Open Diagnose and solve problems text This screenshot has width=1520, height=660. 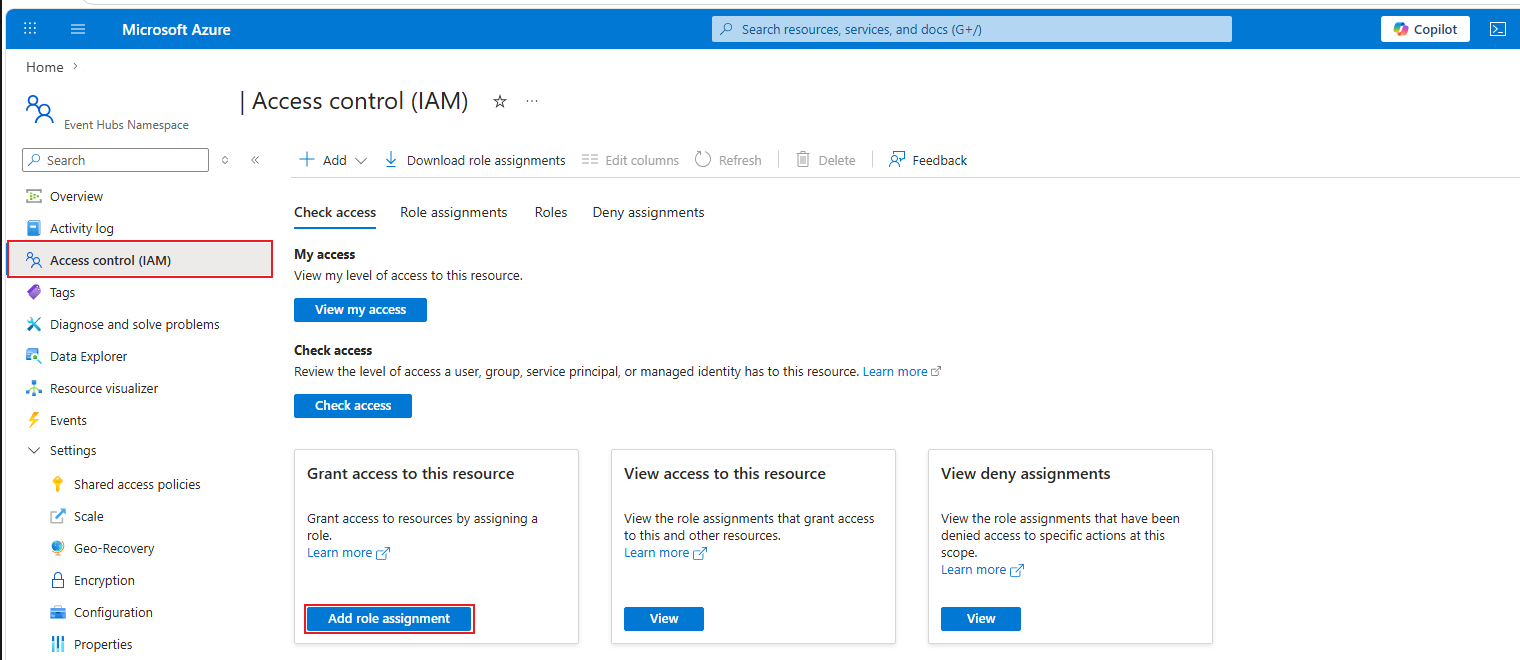click(135, 324)
